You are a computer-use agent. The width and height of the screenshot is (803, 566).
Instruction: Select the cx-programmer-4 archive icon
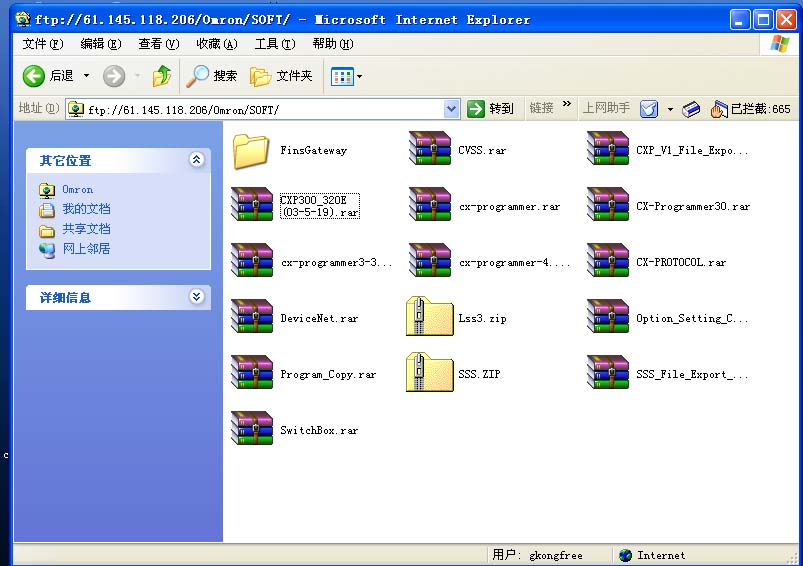click(430, 260)
